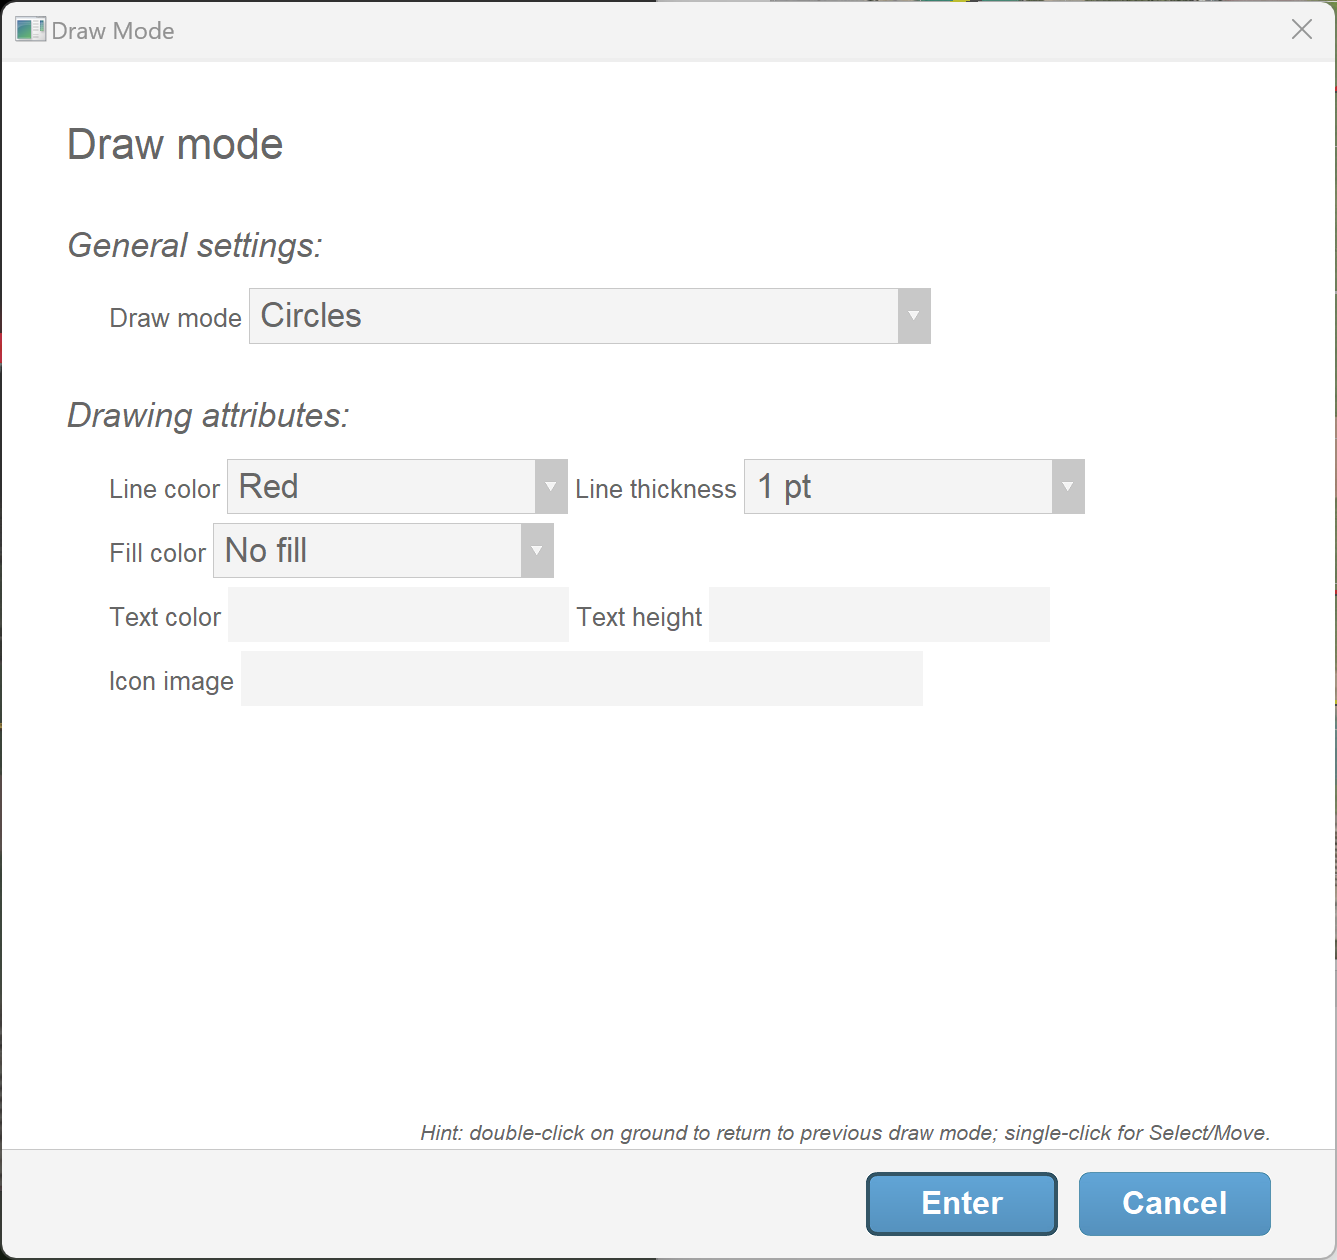Click the Icon image label
This screenshot has height=1260, width=1337.
[171, 681]
